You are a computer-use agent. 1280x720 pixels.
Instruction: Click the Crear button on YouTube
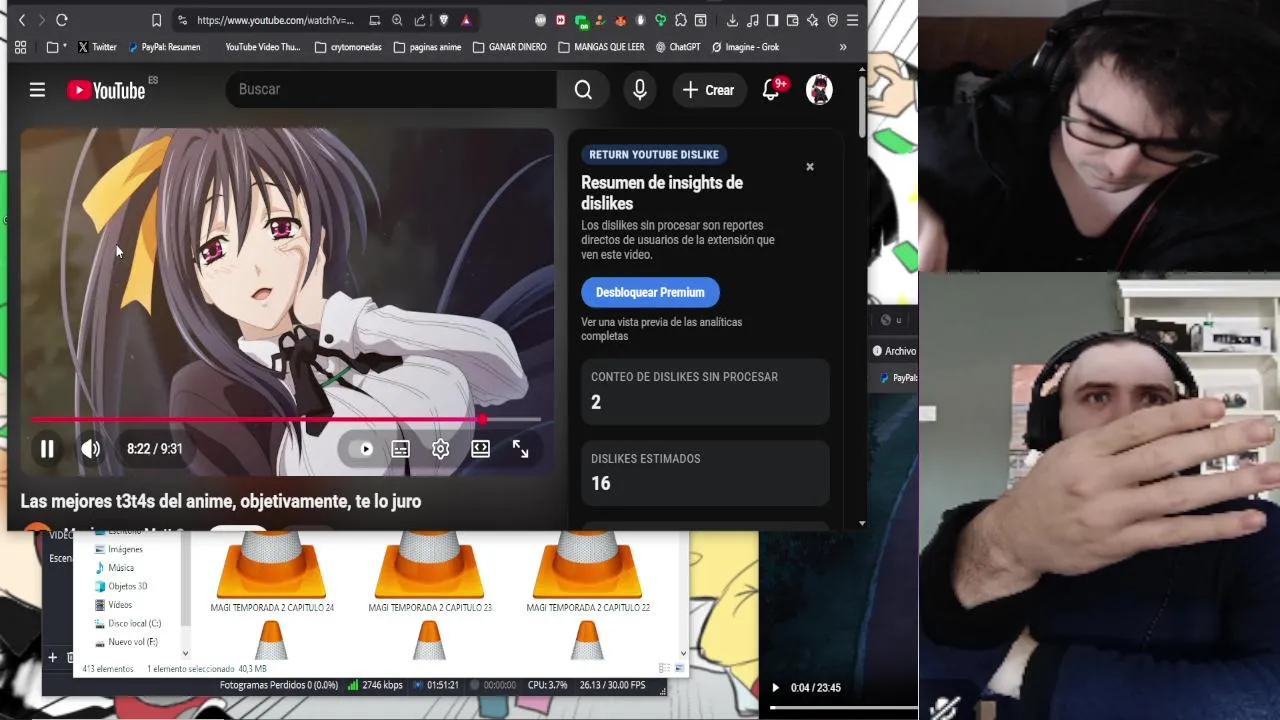point(708,90)
